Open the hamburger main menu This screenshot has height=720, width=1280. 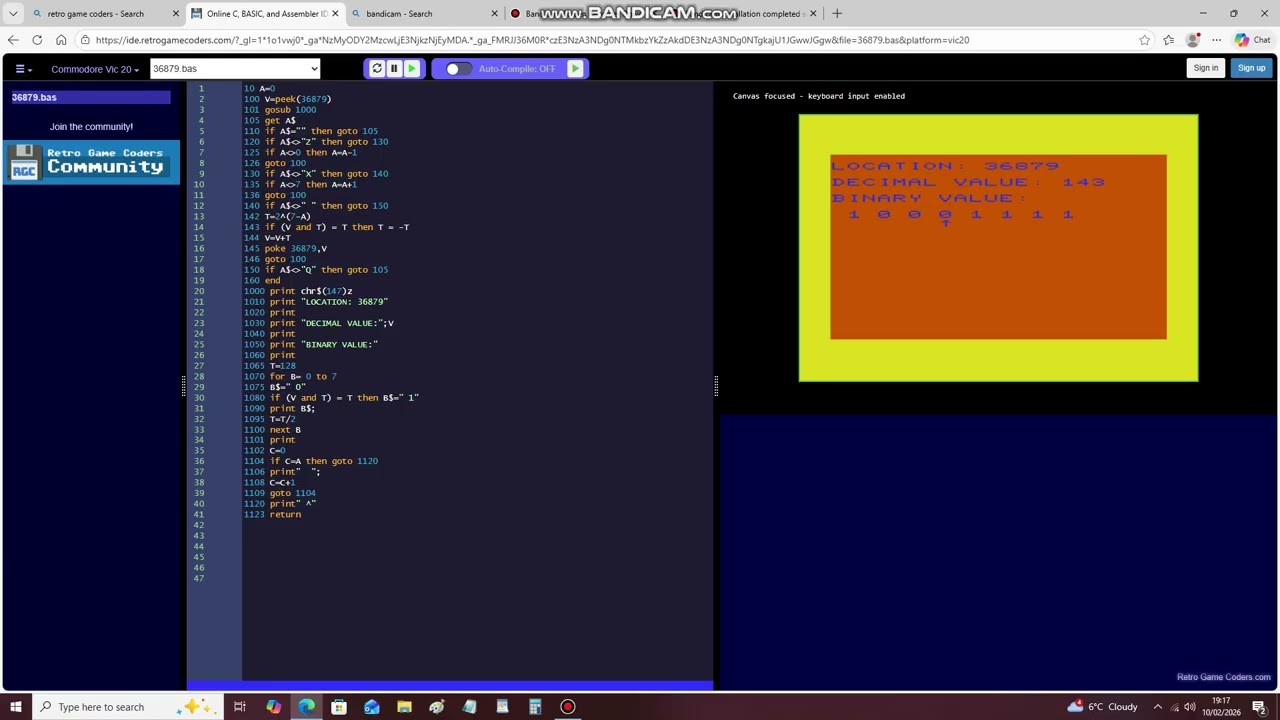(22, 69)
